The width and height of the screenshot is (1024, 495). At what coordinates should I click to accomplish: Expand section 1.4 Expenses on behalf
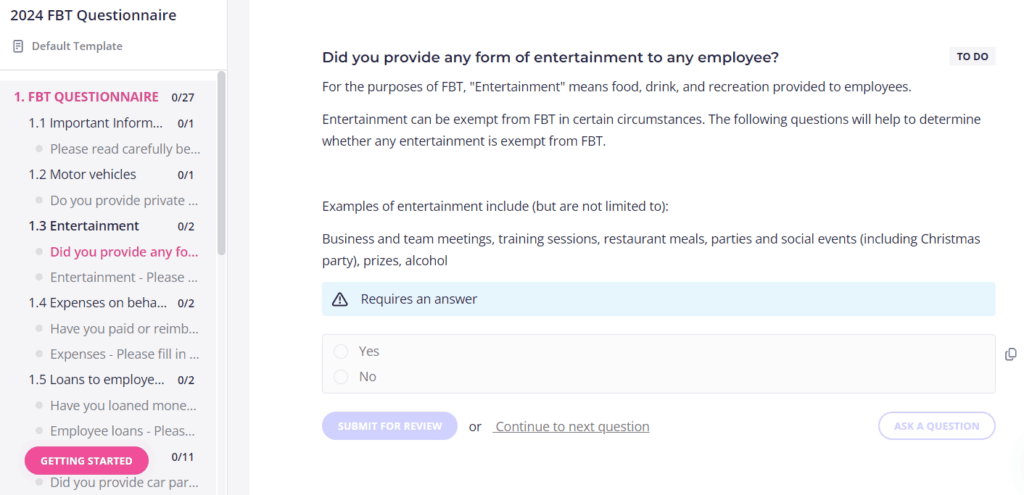(x=97, y=303)
